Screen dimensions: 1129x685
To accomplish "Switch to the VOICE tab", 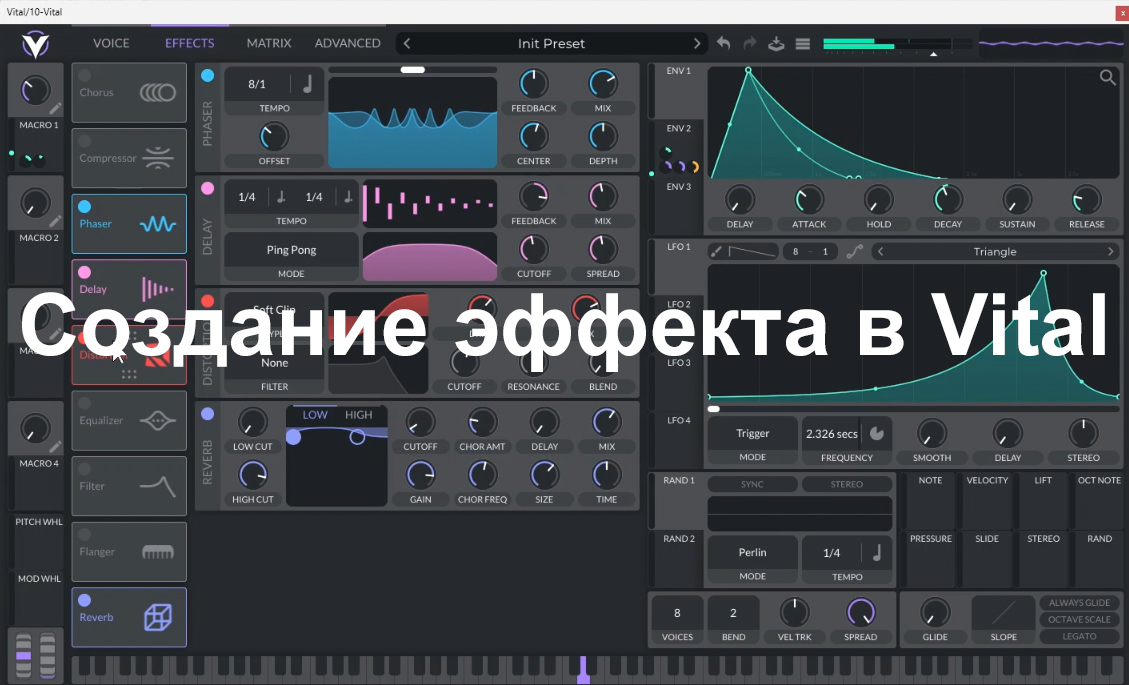I will (x=111, y=43).
